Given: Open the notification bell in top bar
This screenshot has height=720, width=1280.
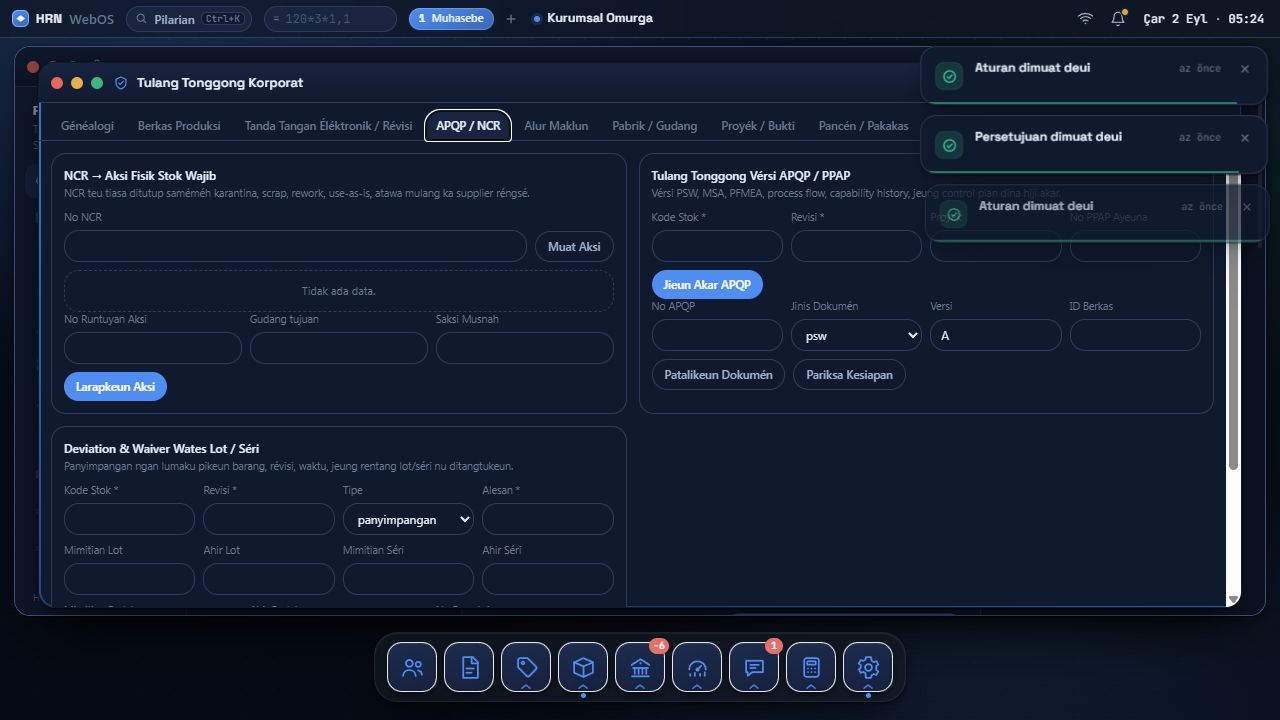Looking at the screenshot, I should click(1118, 19).
